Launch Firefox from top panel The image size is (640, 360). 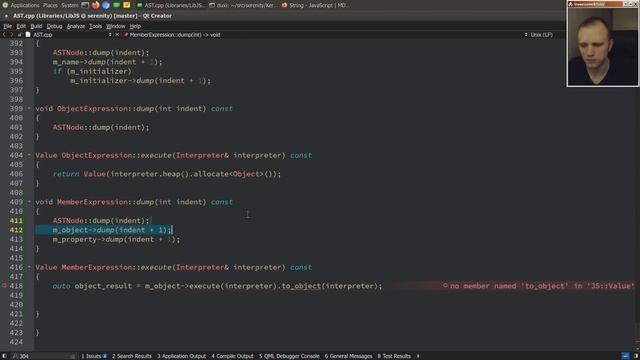click(x=96, y=5)
